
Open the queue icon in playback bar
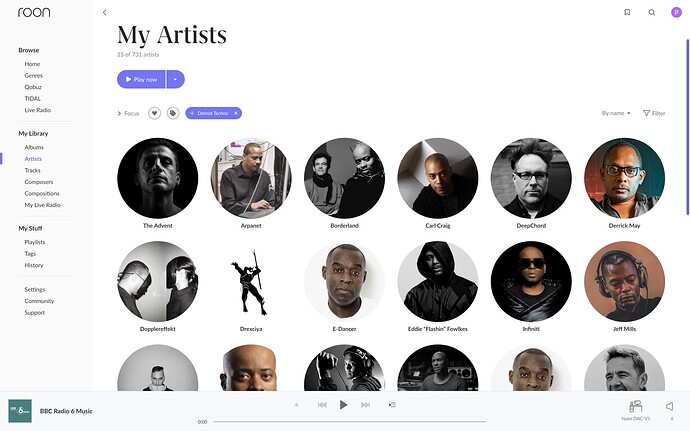coord(392,405)
